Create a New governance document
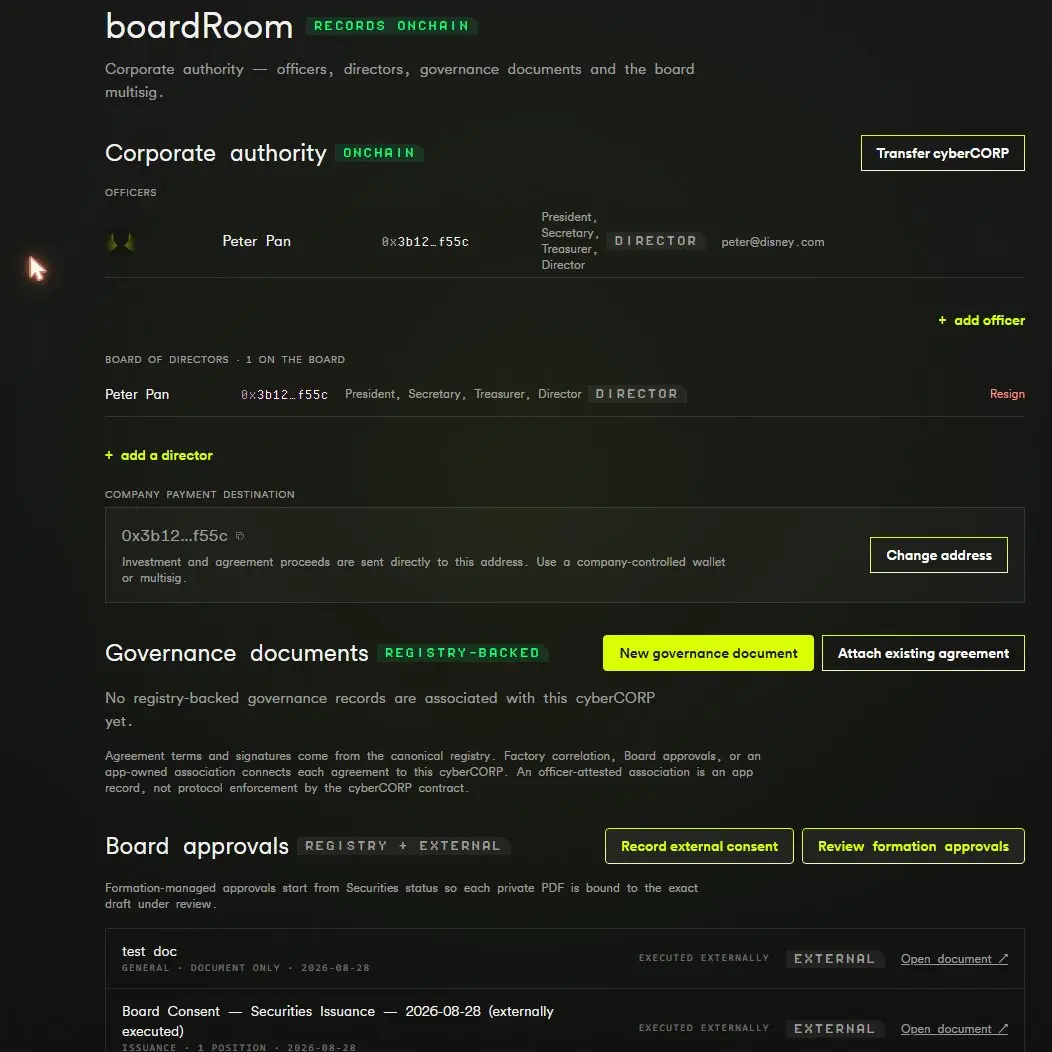Screen dimensions: 1052x1052 coord(708,653)
